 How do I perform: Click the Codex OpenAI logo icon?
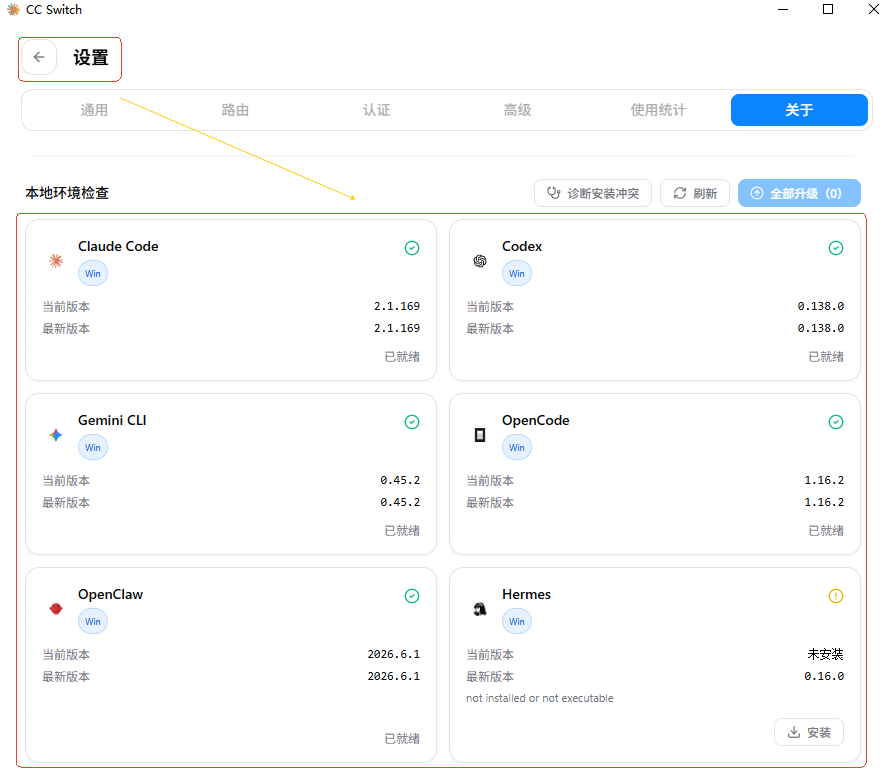click(x=480, y=261)
